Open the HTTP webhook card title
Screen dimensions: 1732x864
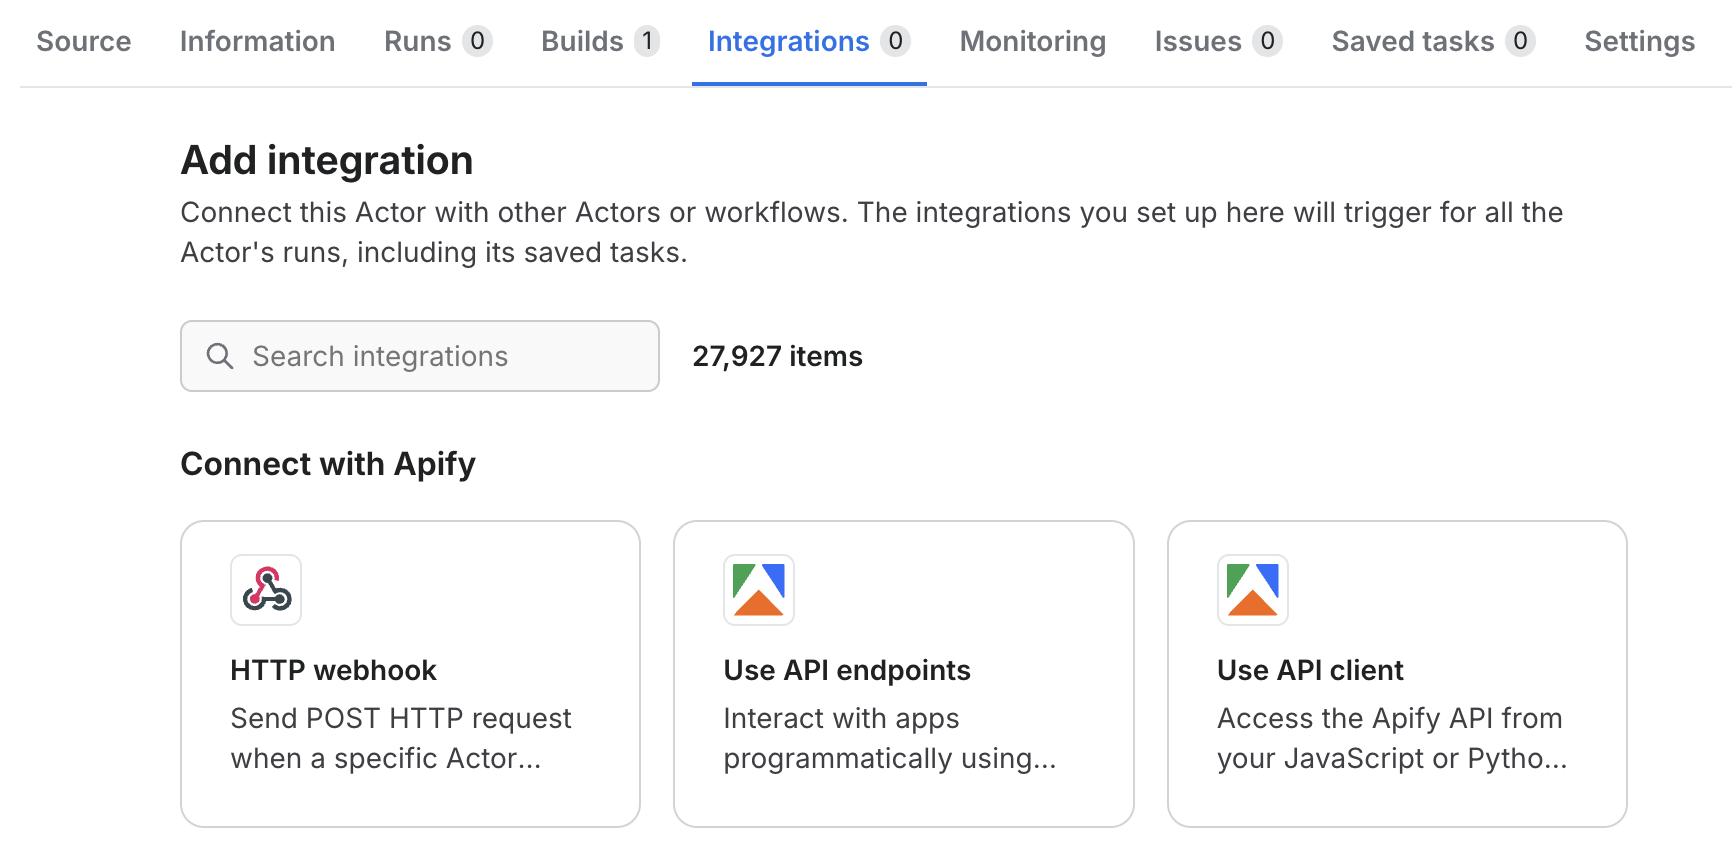pos(333,670)
